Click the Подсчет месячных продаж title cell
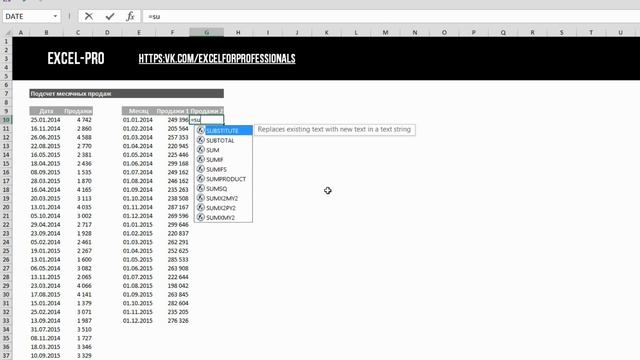 pos(127,93)
